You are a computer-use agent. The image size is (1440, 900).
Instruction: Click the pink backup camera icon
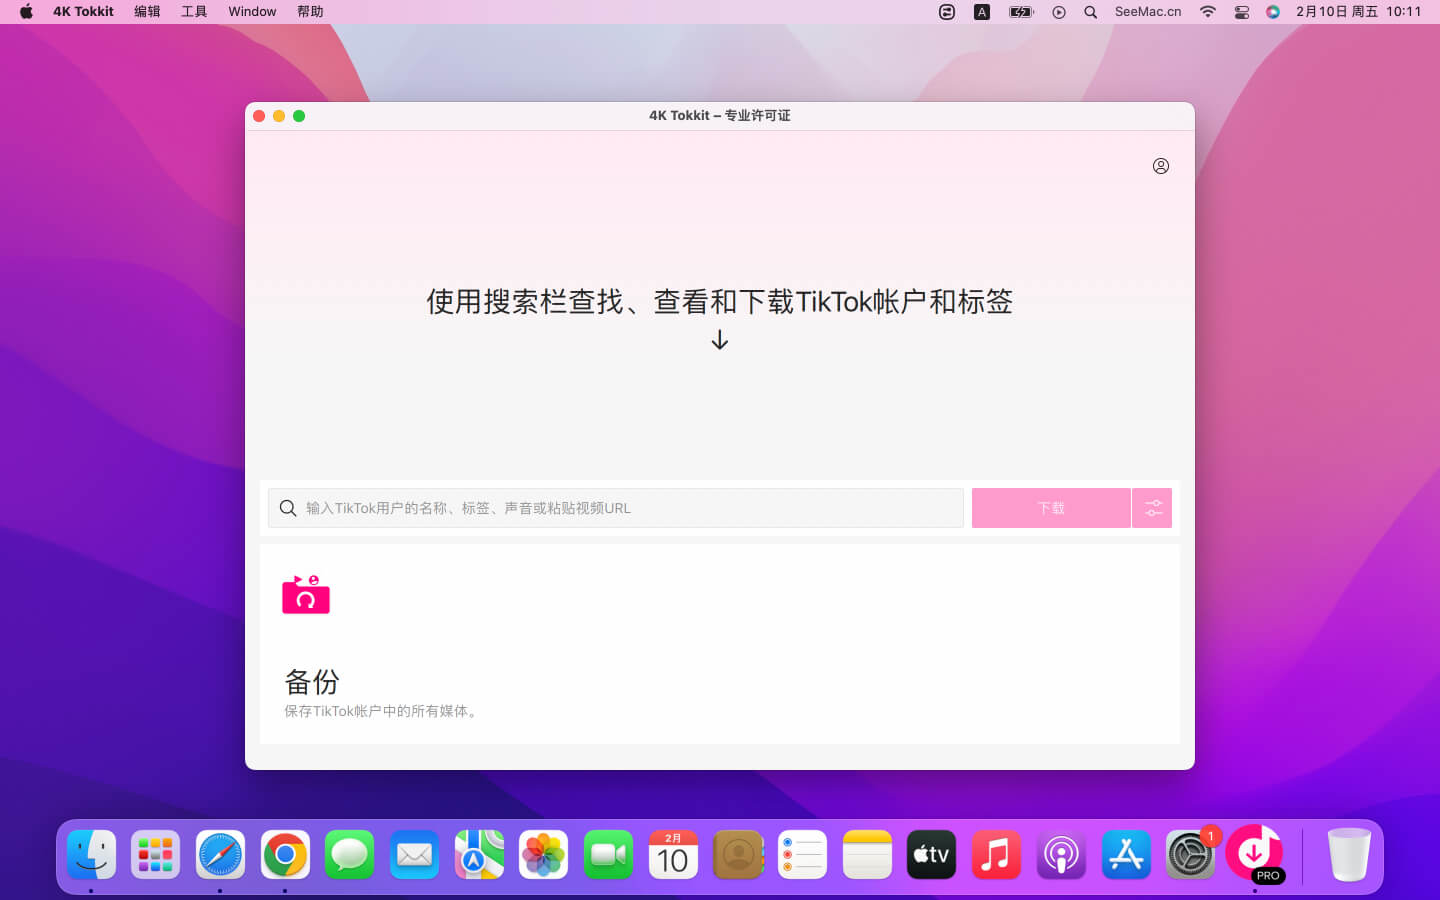tap(306, 594)
